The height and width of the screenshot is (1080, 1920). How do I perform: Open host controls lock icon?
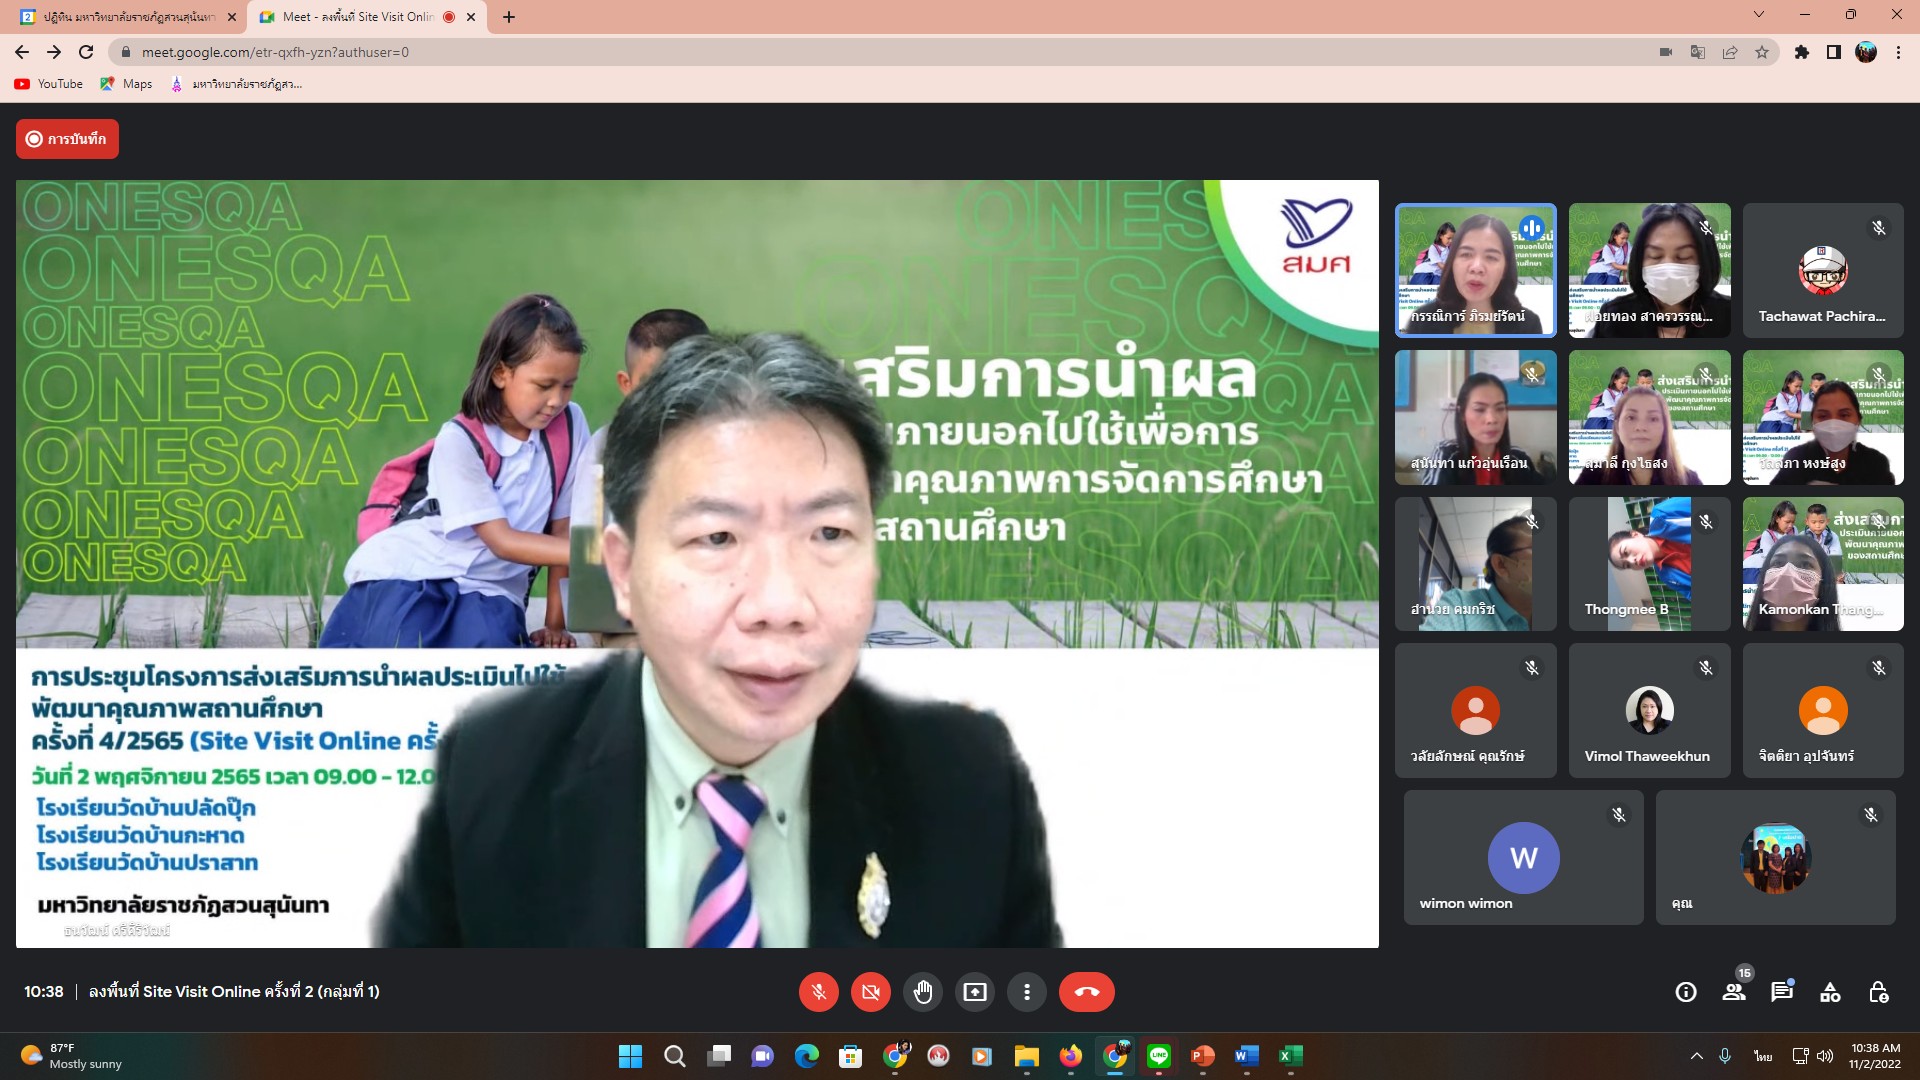(1878, 992)
